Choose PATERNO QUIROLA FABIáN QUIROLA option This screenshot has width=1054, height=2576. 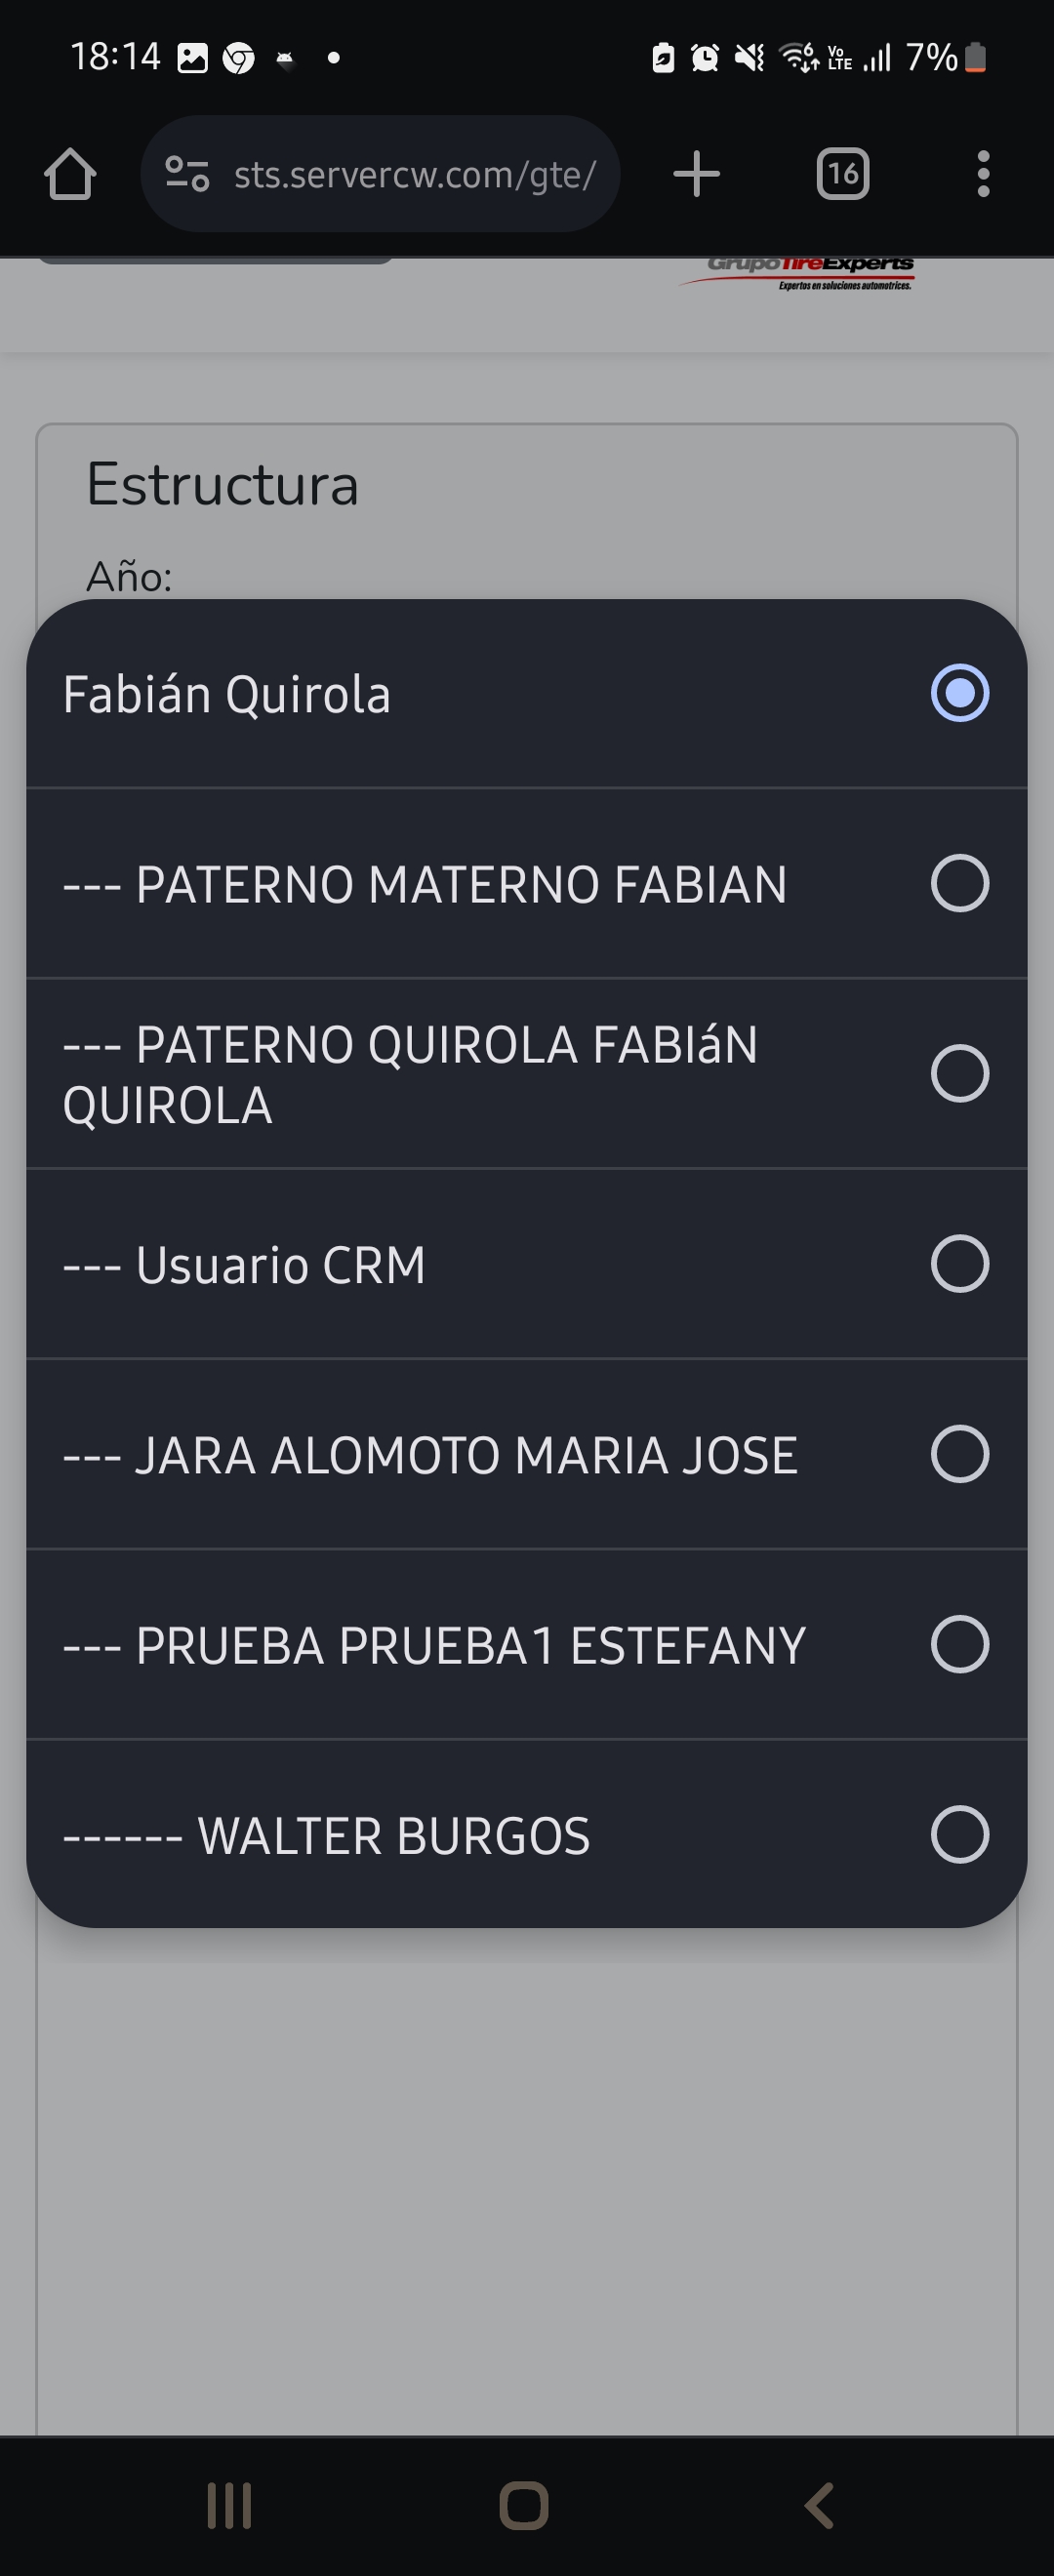click(x=410, y=1074)
